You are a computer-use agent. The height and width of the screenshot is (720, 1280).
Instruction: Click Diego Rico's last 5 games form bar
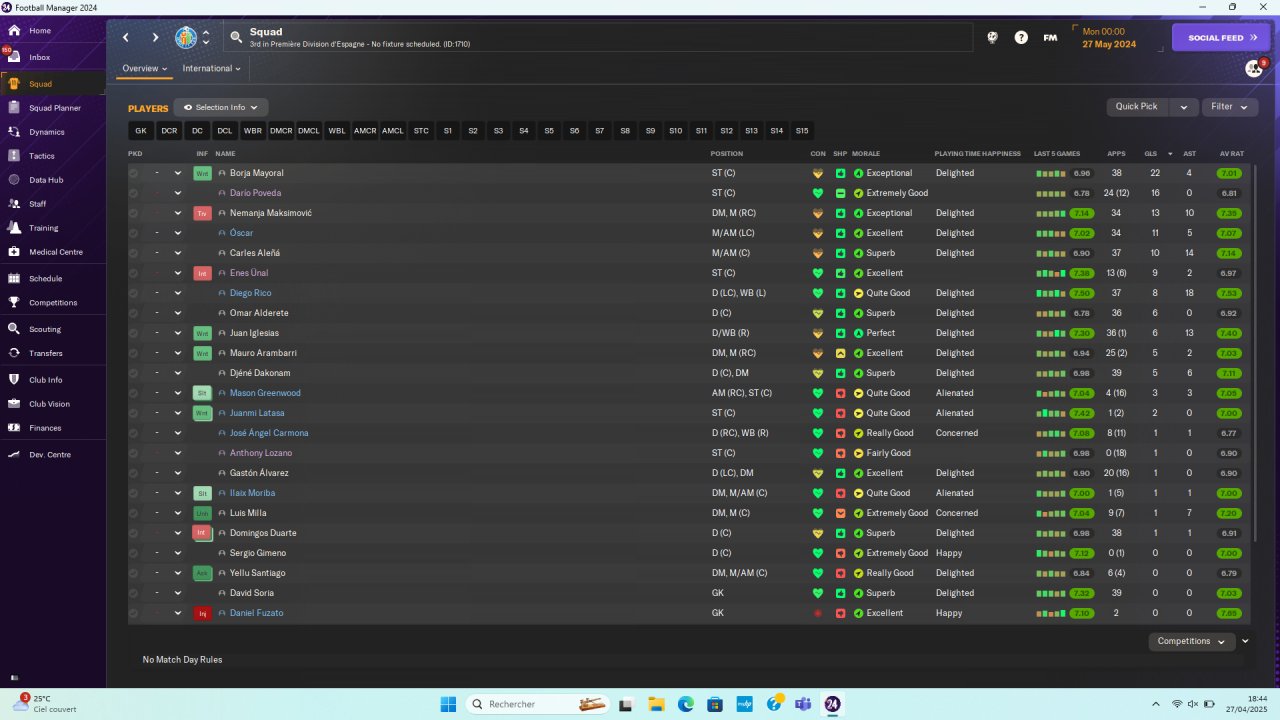(x=1051, y=293)
